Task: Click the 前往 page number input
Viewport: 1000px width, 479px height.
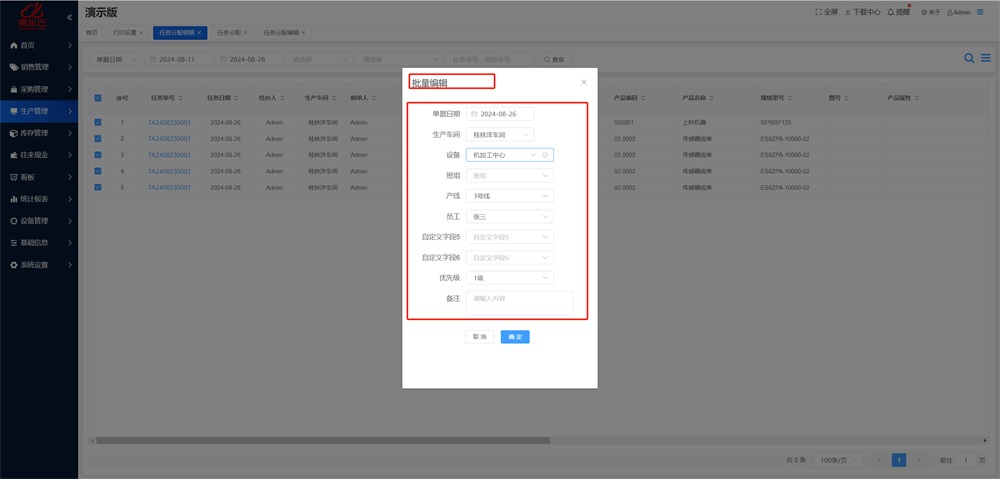Action: (x=966, y=460)
